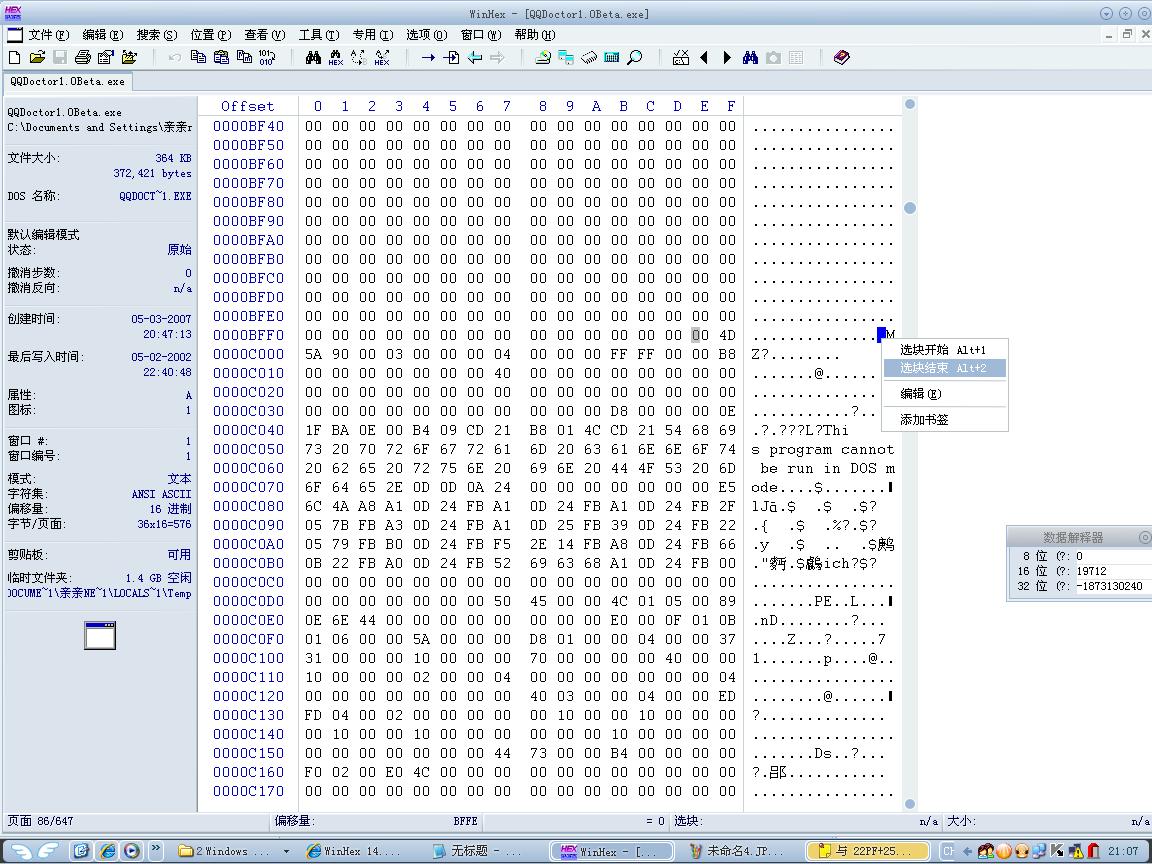Open the 专用(I) menu
This screenshot has height=864, width=1152.
point(372,35)
